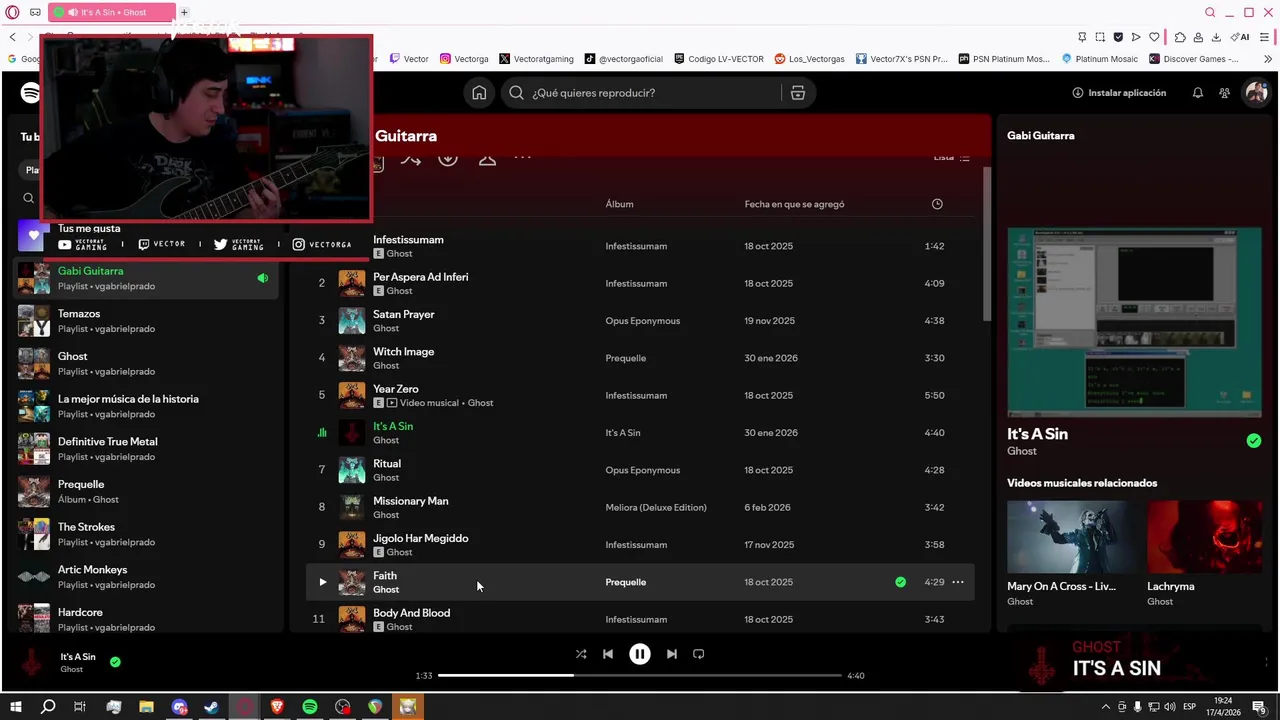Open Lista view options dropdown

pyautogui.click(x=951, y=158)
